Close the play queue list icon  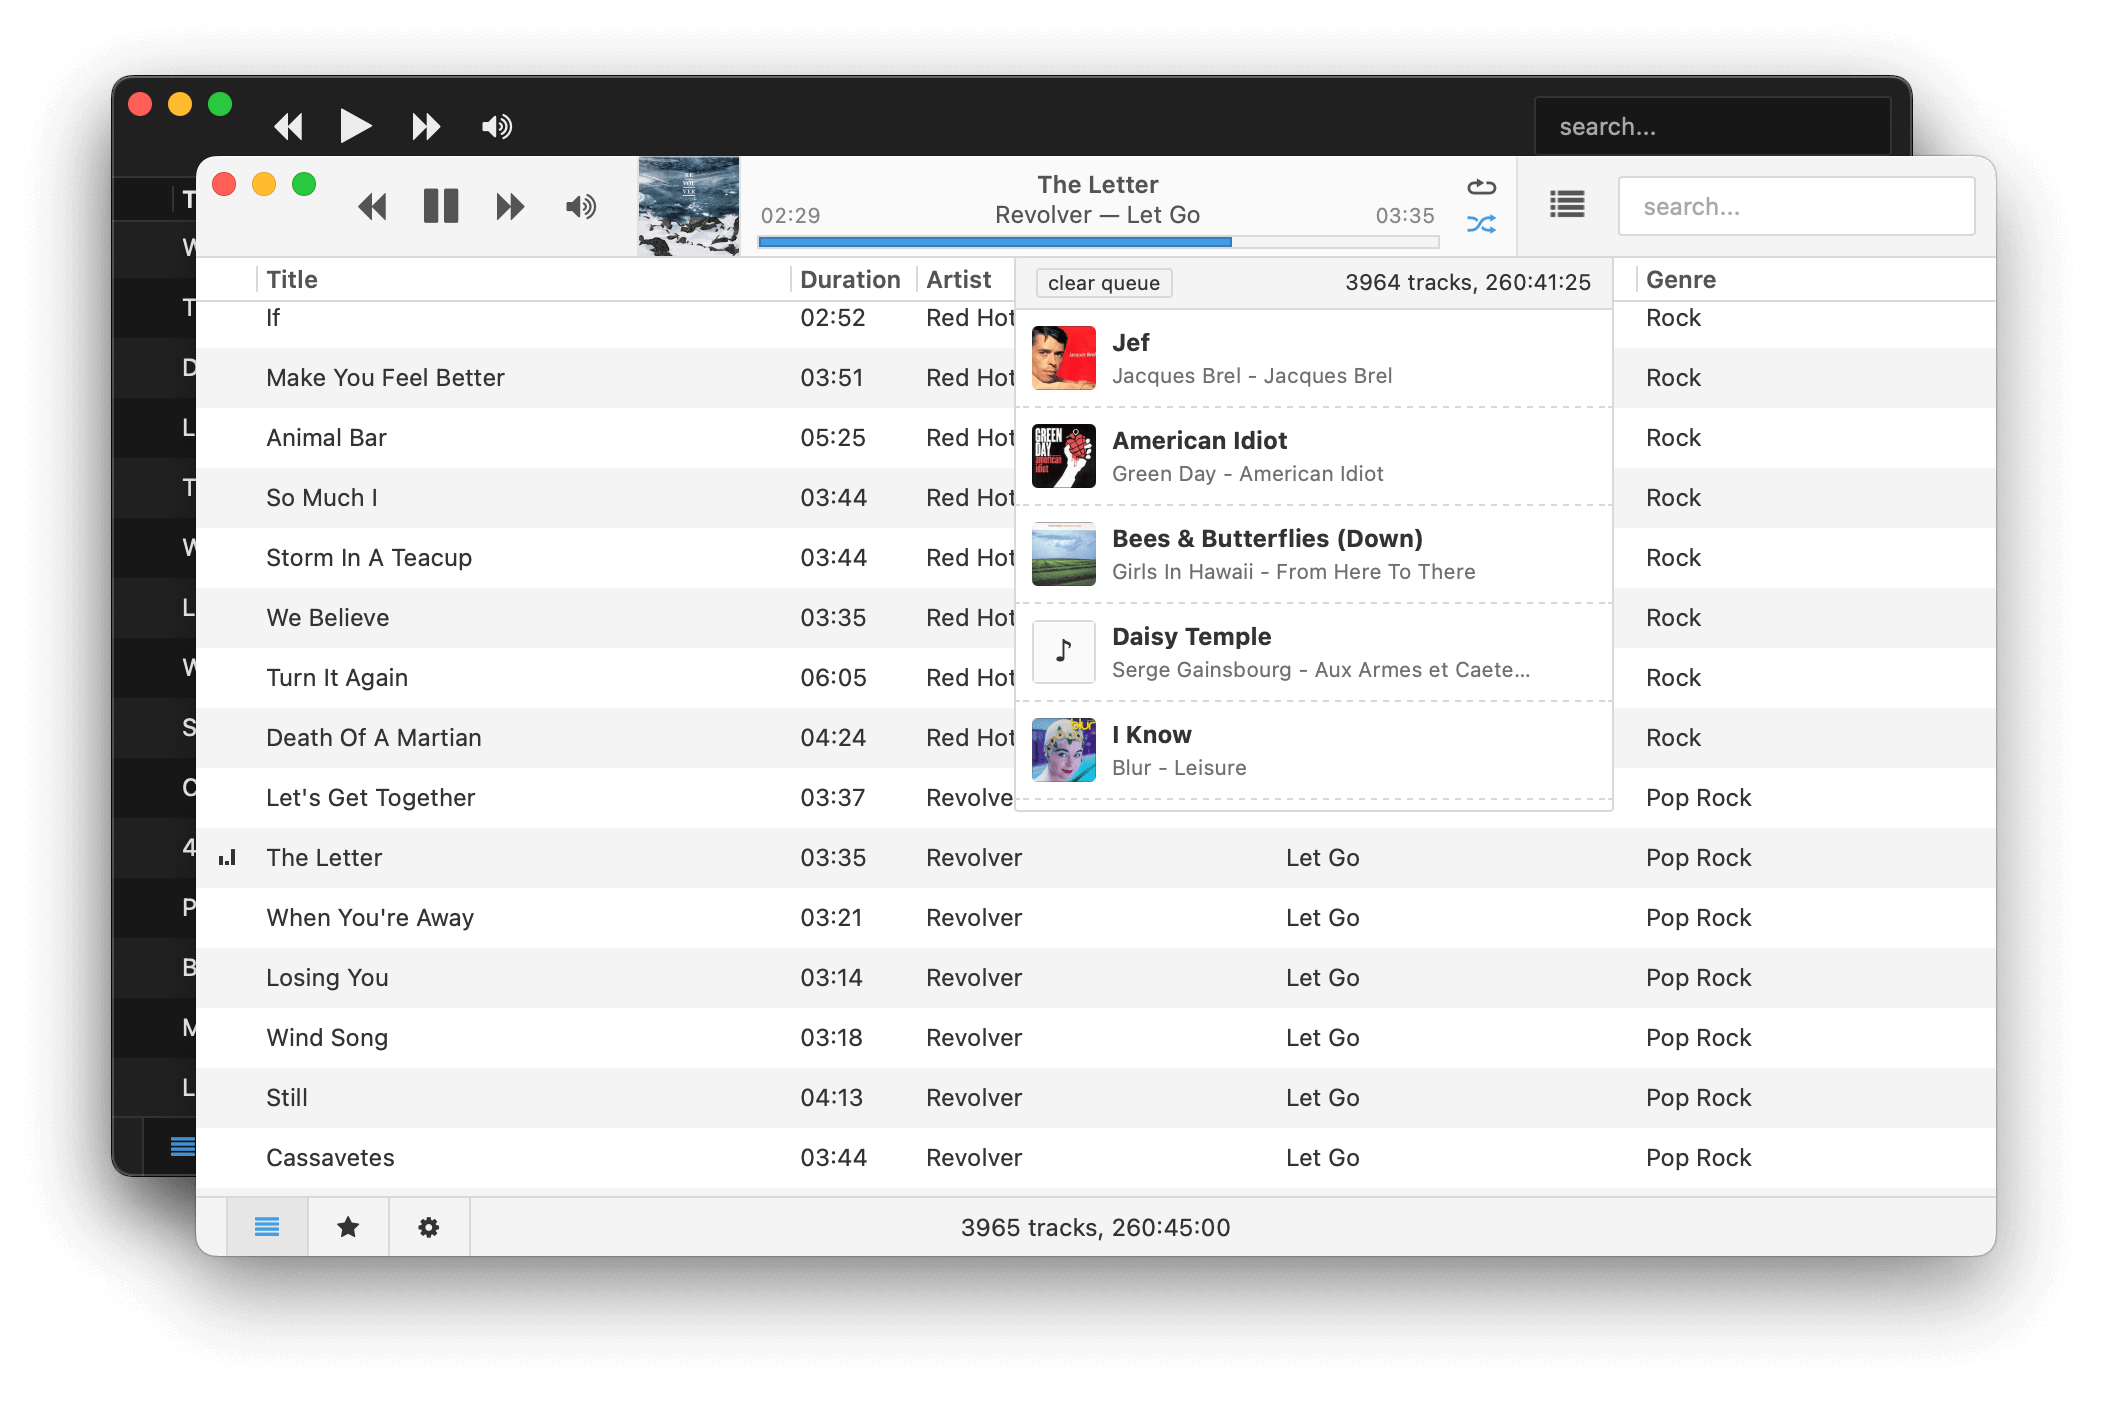(1566, 205)
